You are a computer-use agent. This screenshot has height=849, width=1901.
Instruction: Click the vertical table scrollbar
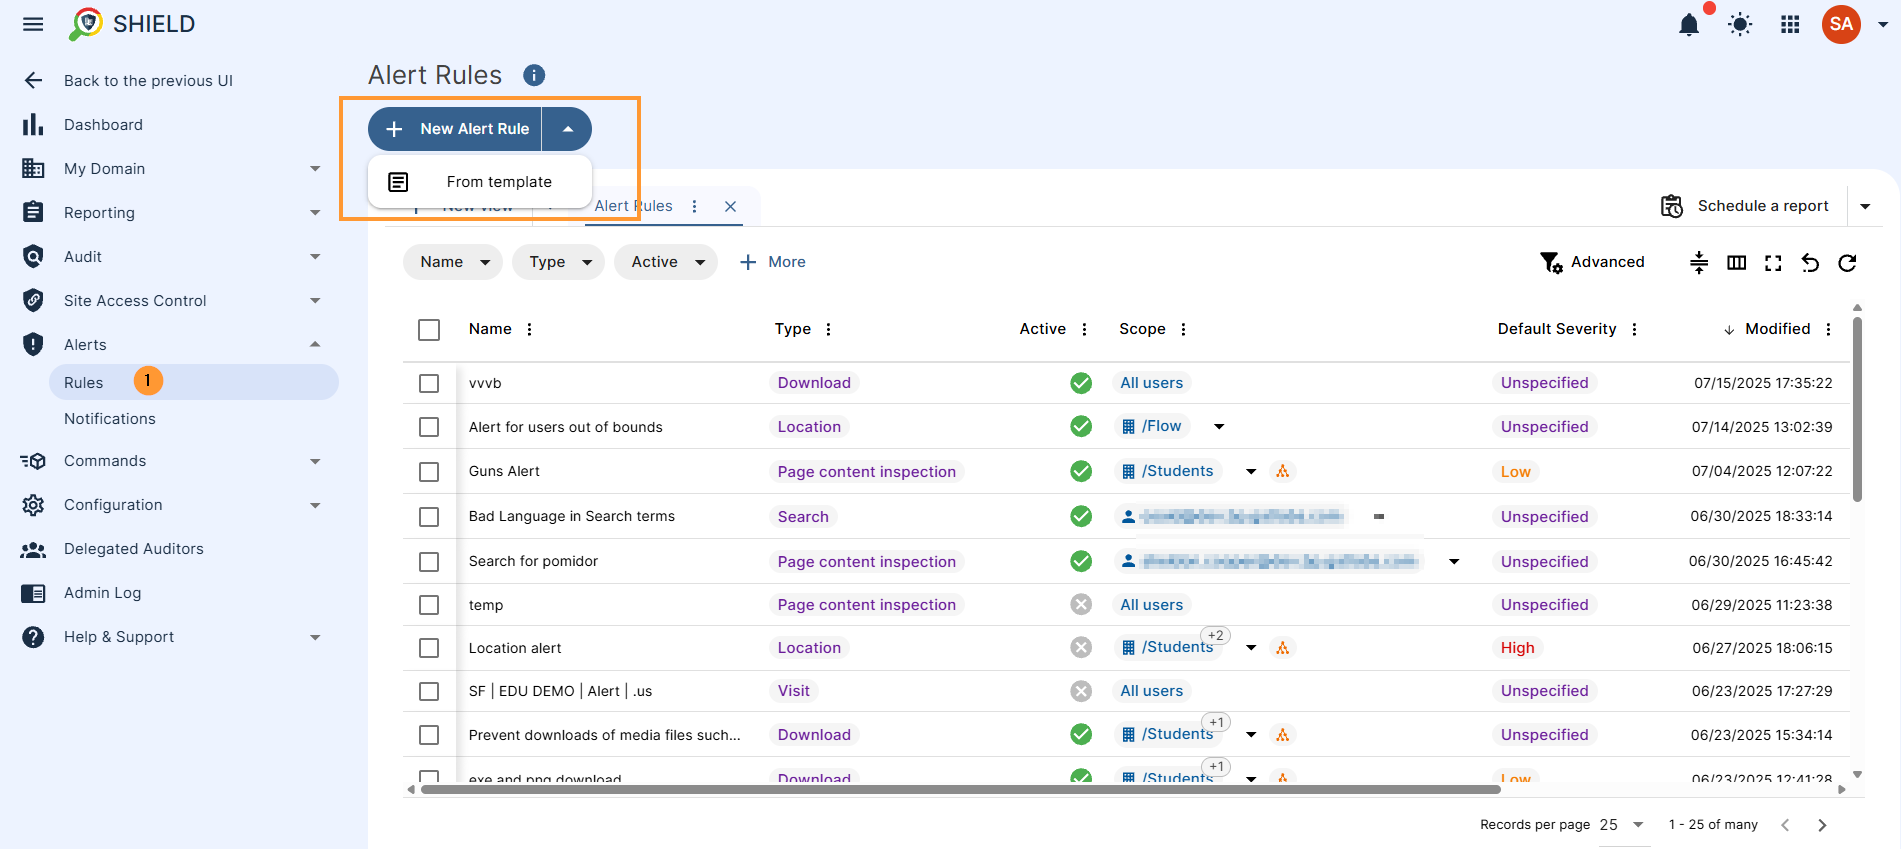tap(1857, 410)
